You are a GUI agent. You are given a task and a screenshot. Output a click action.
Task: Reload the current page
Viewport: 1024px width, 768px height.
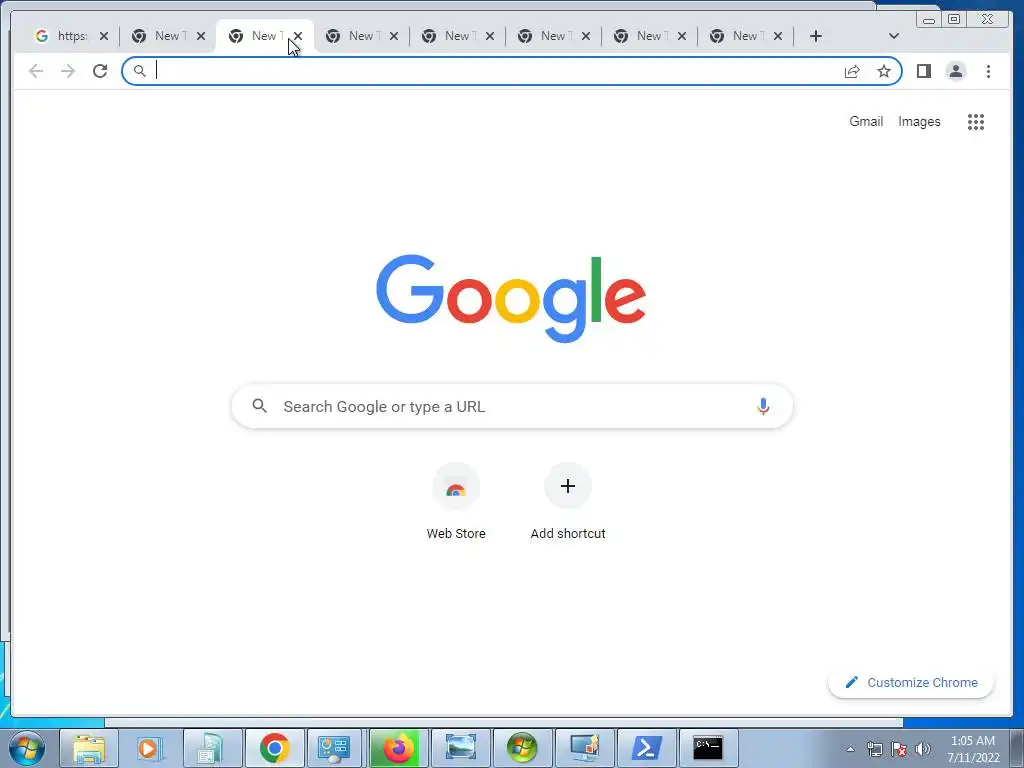point(100,71)
